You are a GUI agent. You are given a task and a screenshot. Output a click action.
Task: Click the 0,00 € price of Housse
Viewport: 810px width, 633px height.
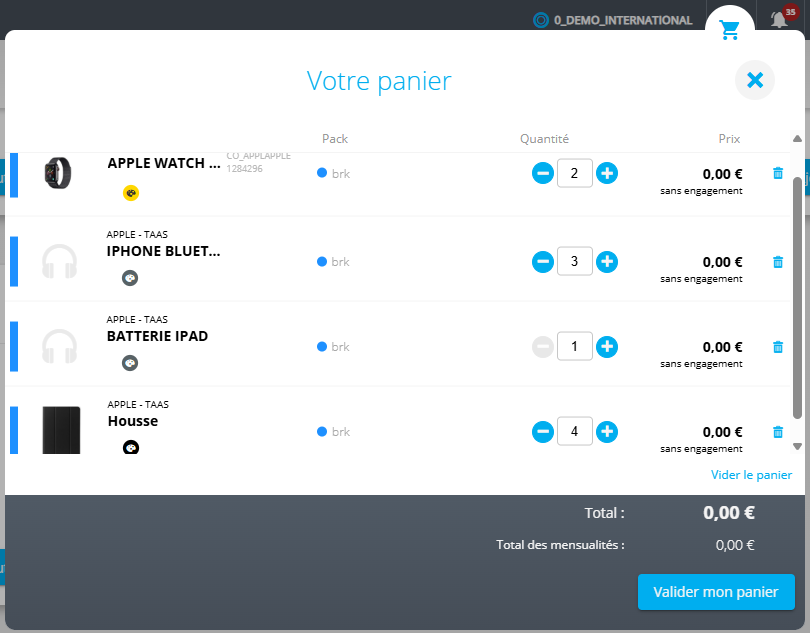[x=722, y=432]
